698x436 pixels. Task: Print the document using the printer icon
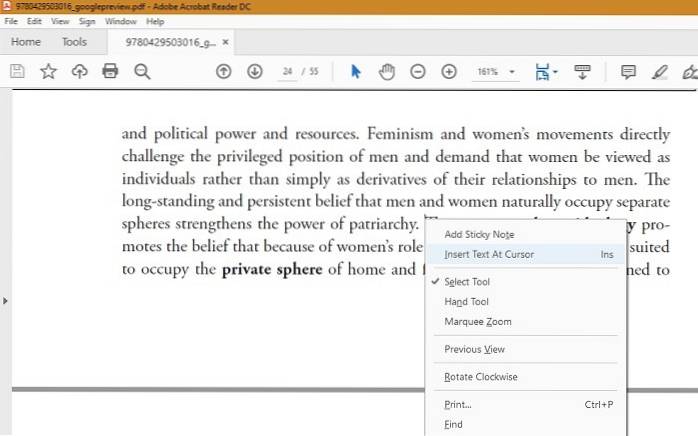(110, 71)
